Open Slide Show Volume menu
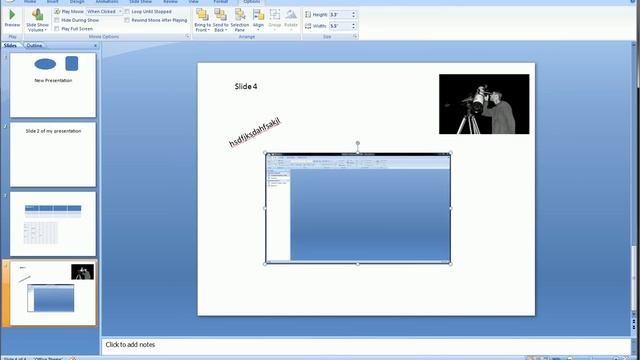This screenshot has width=640, height=360. [x=37, y=20]
